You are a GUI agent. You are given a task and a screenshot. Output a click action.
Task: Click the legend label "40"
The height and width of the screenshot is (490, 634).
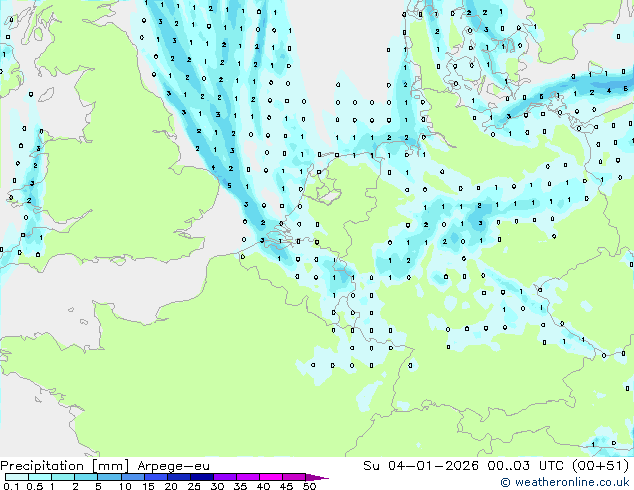pyautogui.click(x=263, y=486)
